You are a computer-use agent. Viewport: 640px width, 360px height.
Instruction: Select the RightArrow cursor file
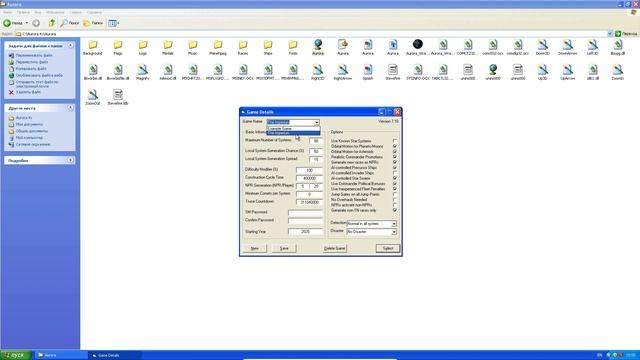pyautogui.click(x=343, y=72)
